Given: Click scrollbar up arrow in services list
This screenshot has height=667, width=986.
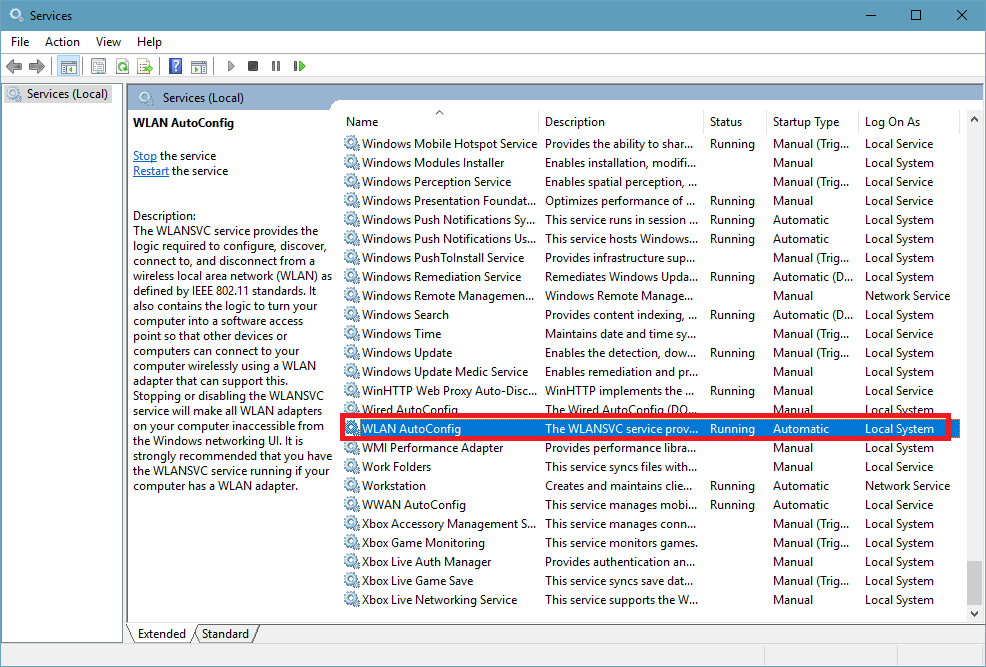Looking at the screenshot, I should tap(974, 119).
